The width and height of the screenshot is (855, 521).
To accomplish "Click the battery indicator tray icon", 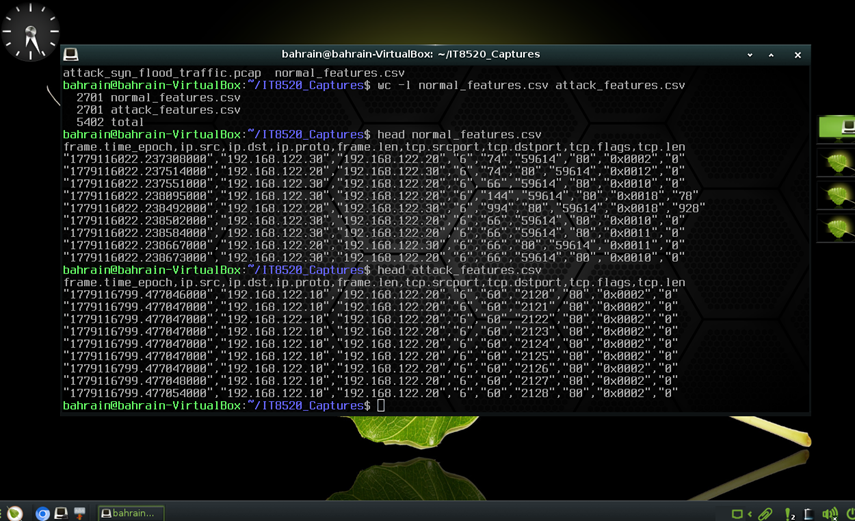I will coord(809,514).
